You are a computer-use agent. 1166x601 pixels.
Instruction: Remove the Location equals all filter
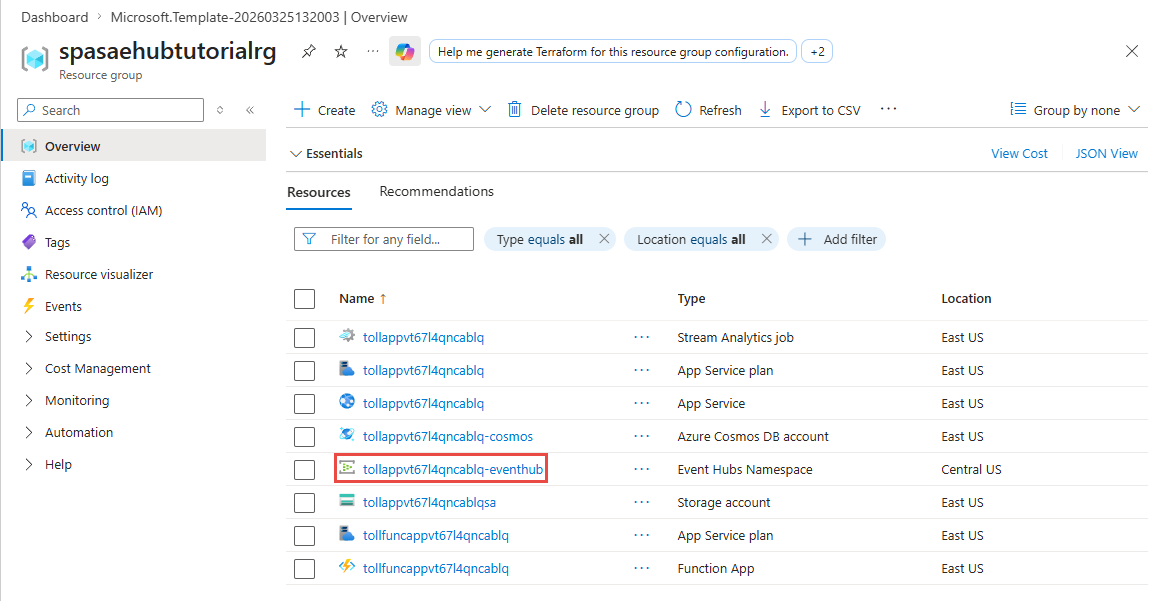767,239
